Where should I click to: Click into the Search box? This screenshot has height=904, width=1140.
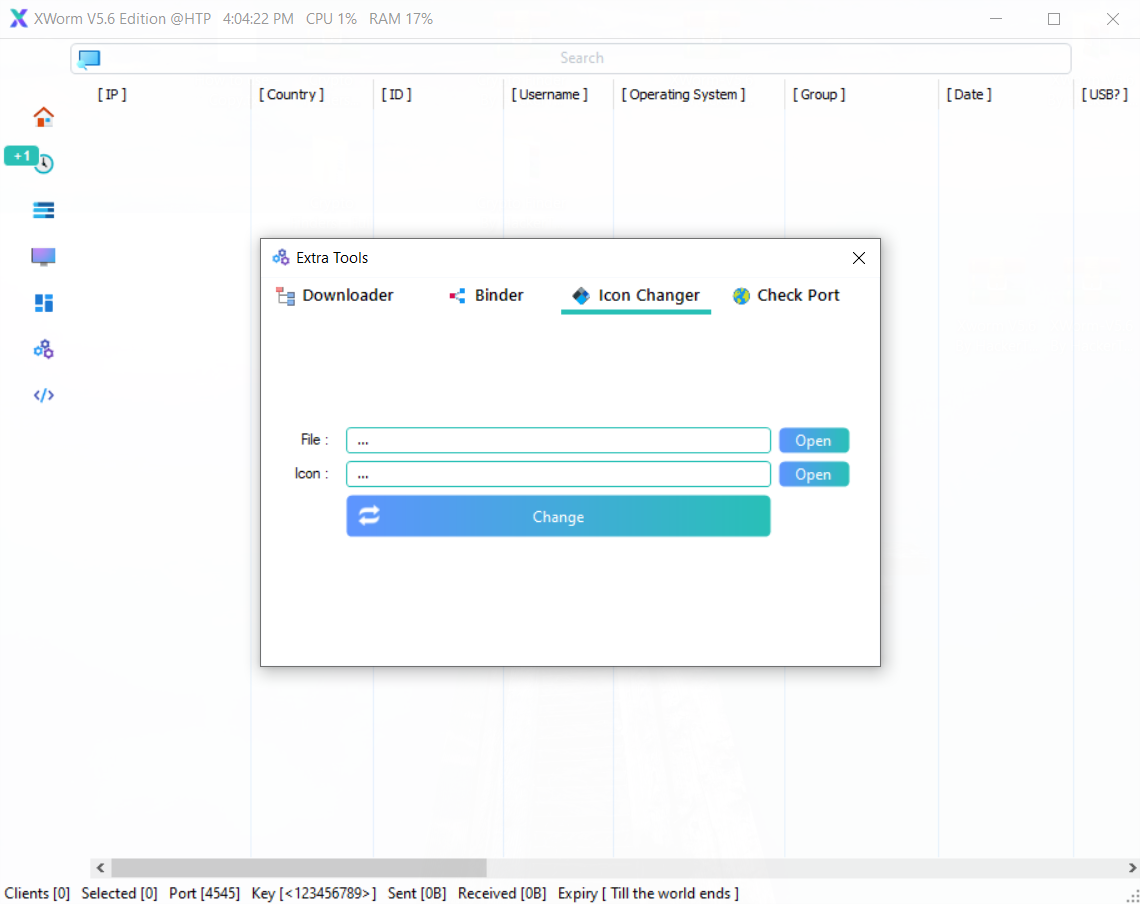(x=571, y=58)
